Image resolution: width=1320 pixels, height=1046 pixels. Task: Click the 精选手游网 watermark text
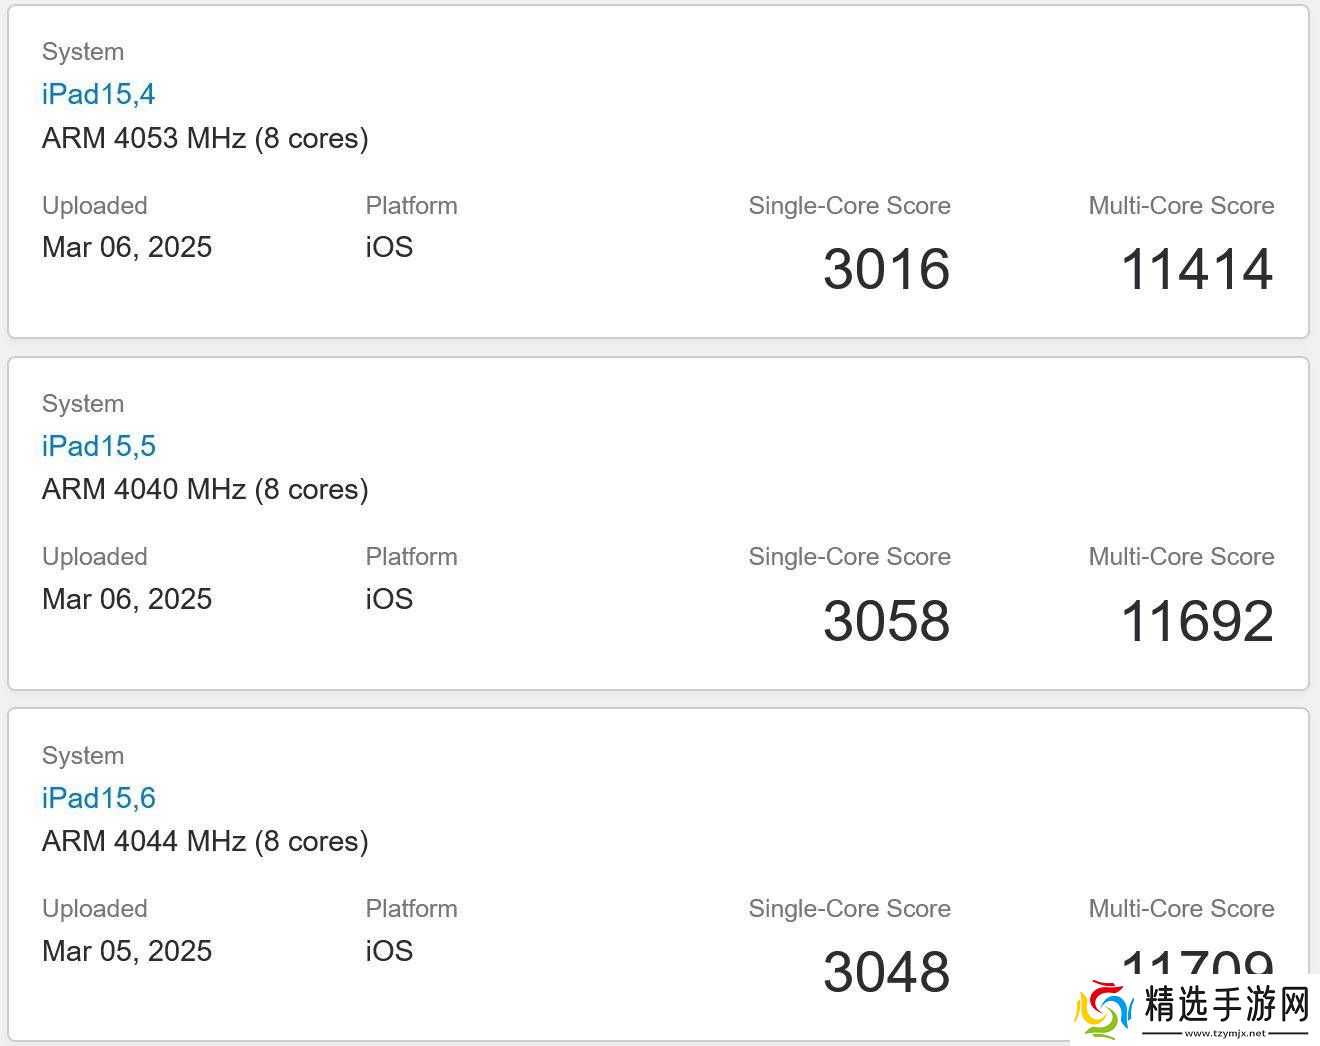tap(1226, 1004)
